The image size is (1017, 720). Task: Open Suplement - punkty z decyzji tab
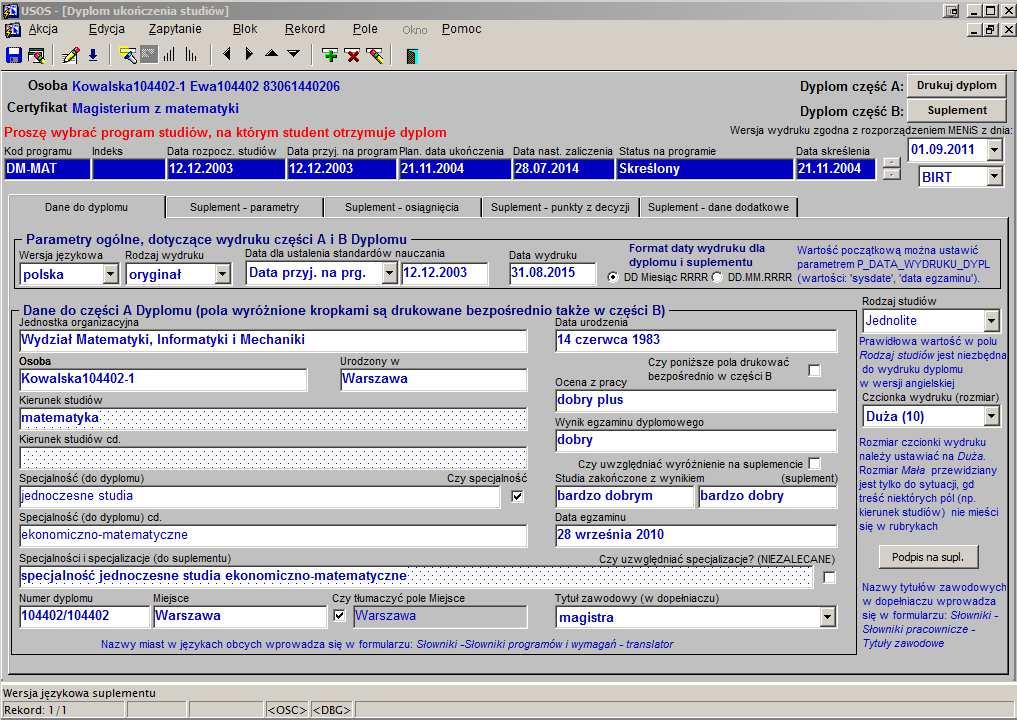(560, 208)
